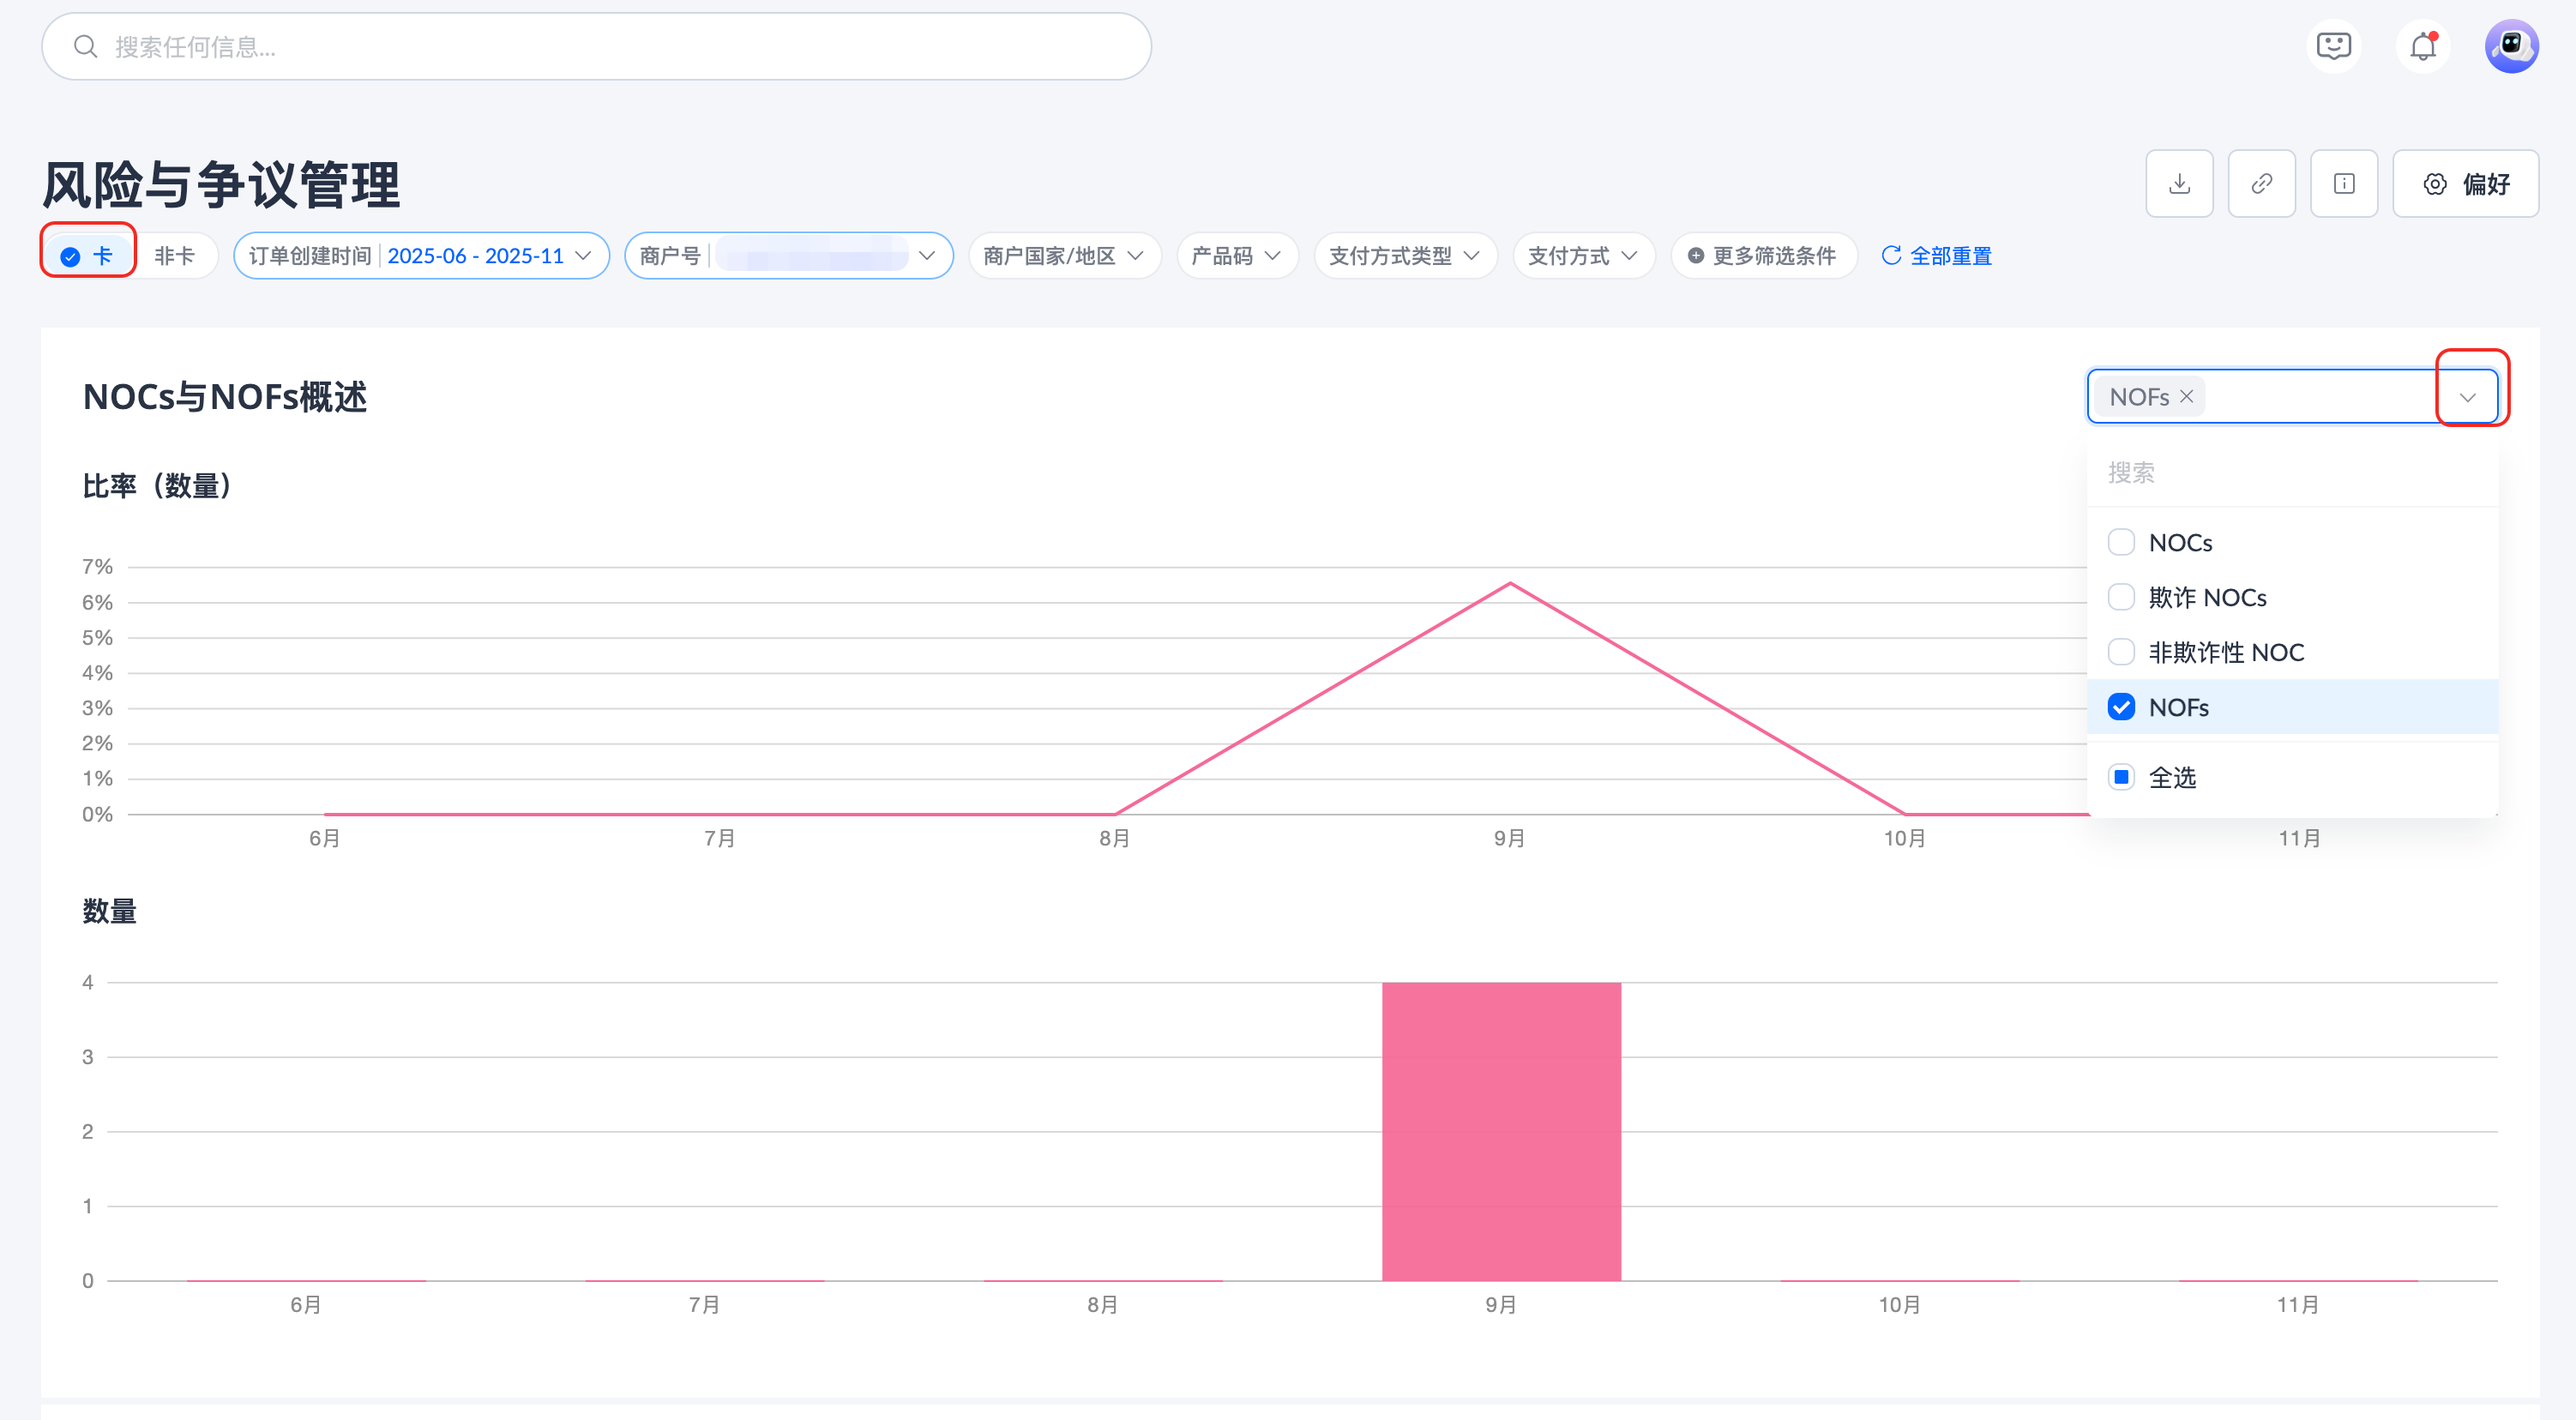Click the download icon button

(x=2179, y=184)
